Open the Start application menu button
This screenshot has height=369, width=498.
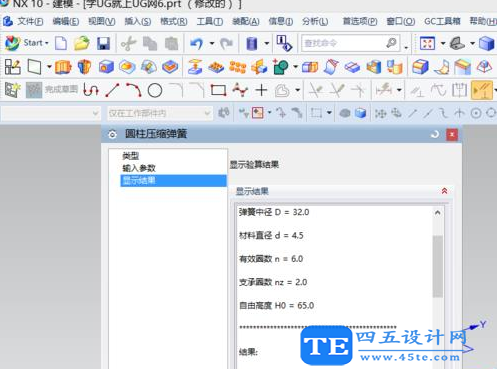point(27,43)
